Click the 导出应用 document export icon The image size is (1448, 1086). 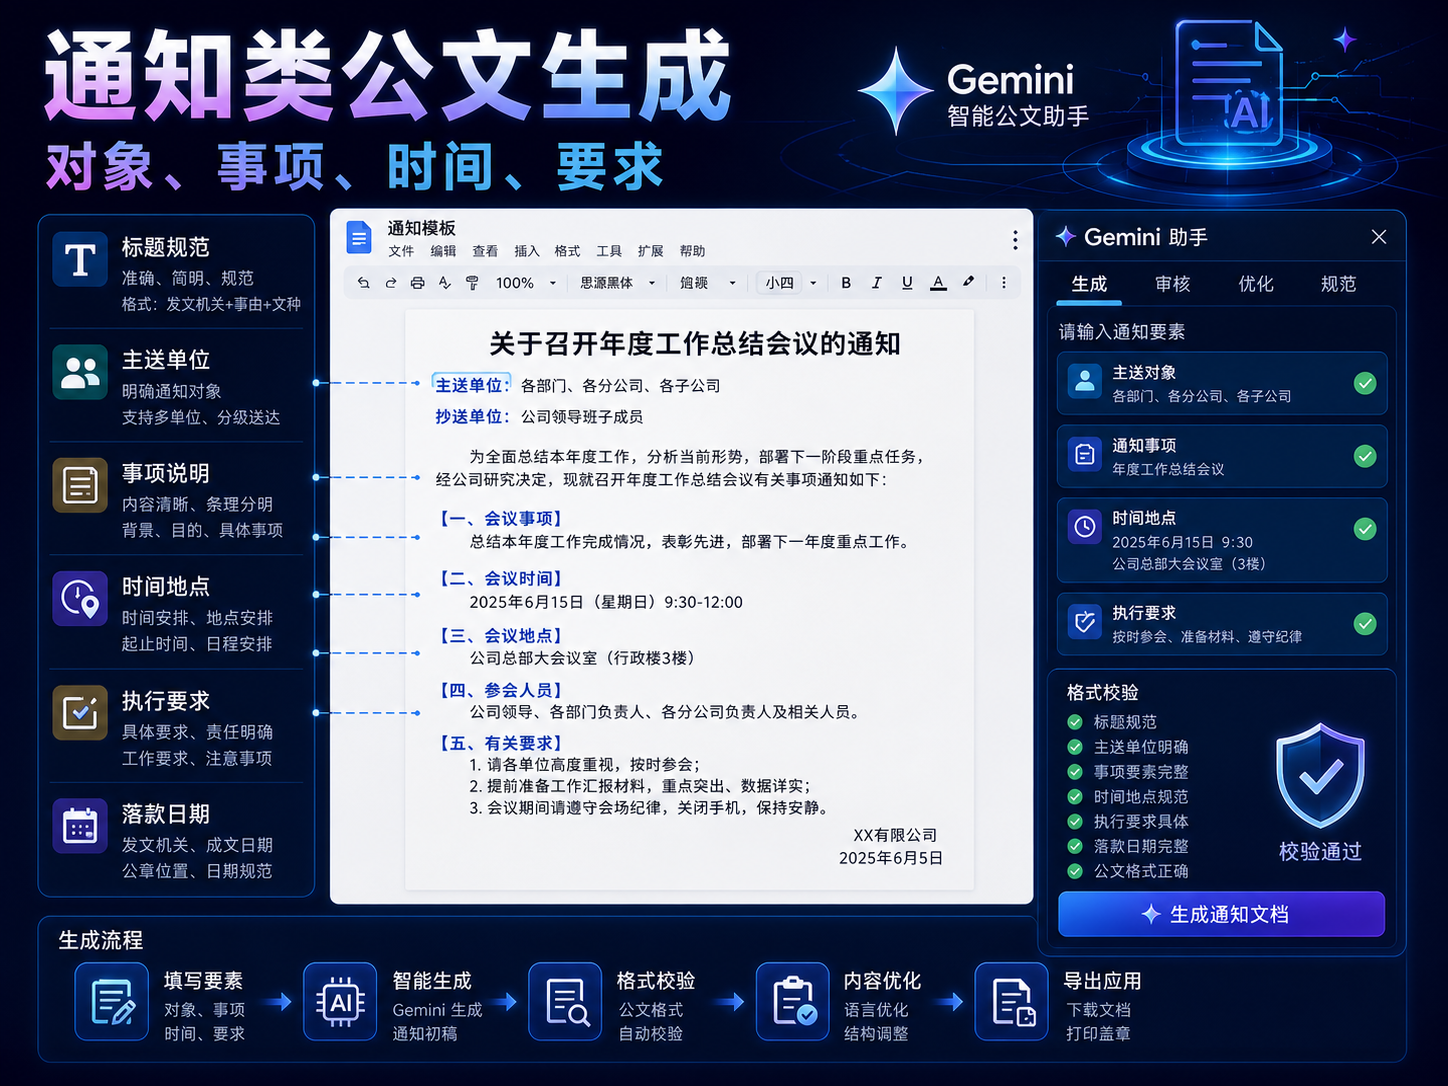point(1012,1002)
